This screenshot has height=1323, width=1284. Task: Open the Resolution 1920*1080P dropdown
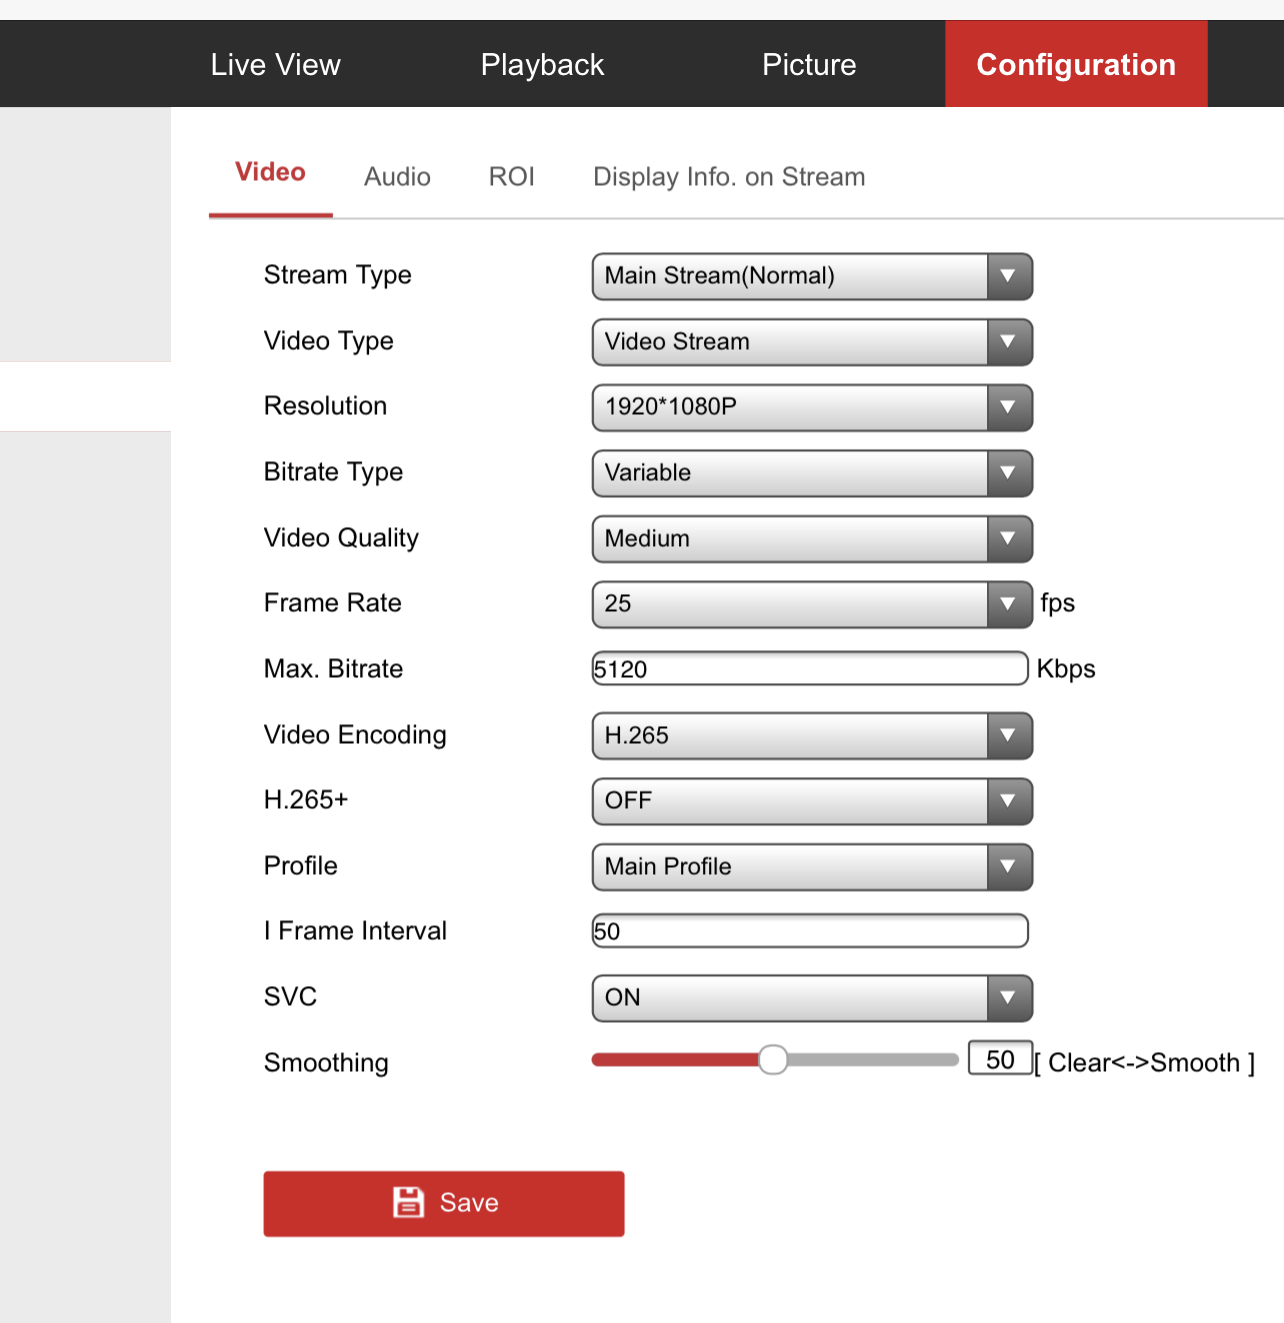tap(811, 407)
